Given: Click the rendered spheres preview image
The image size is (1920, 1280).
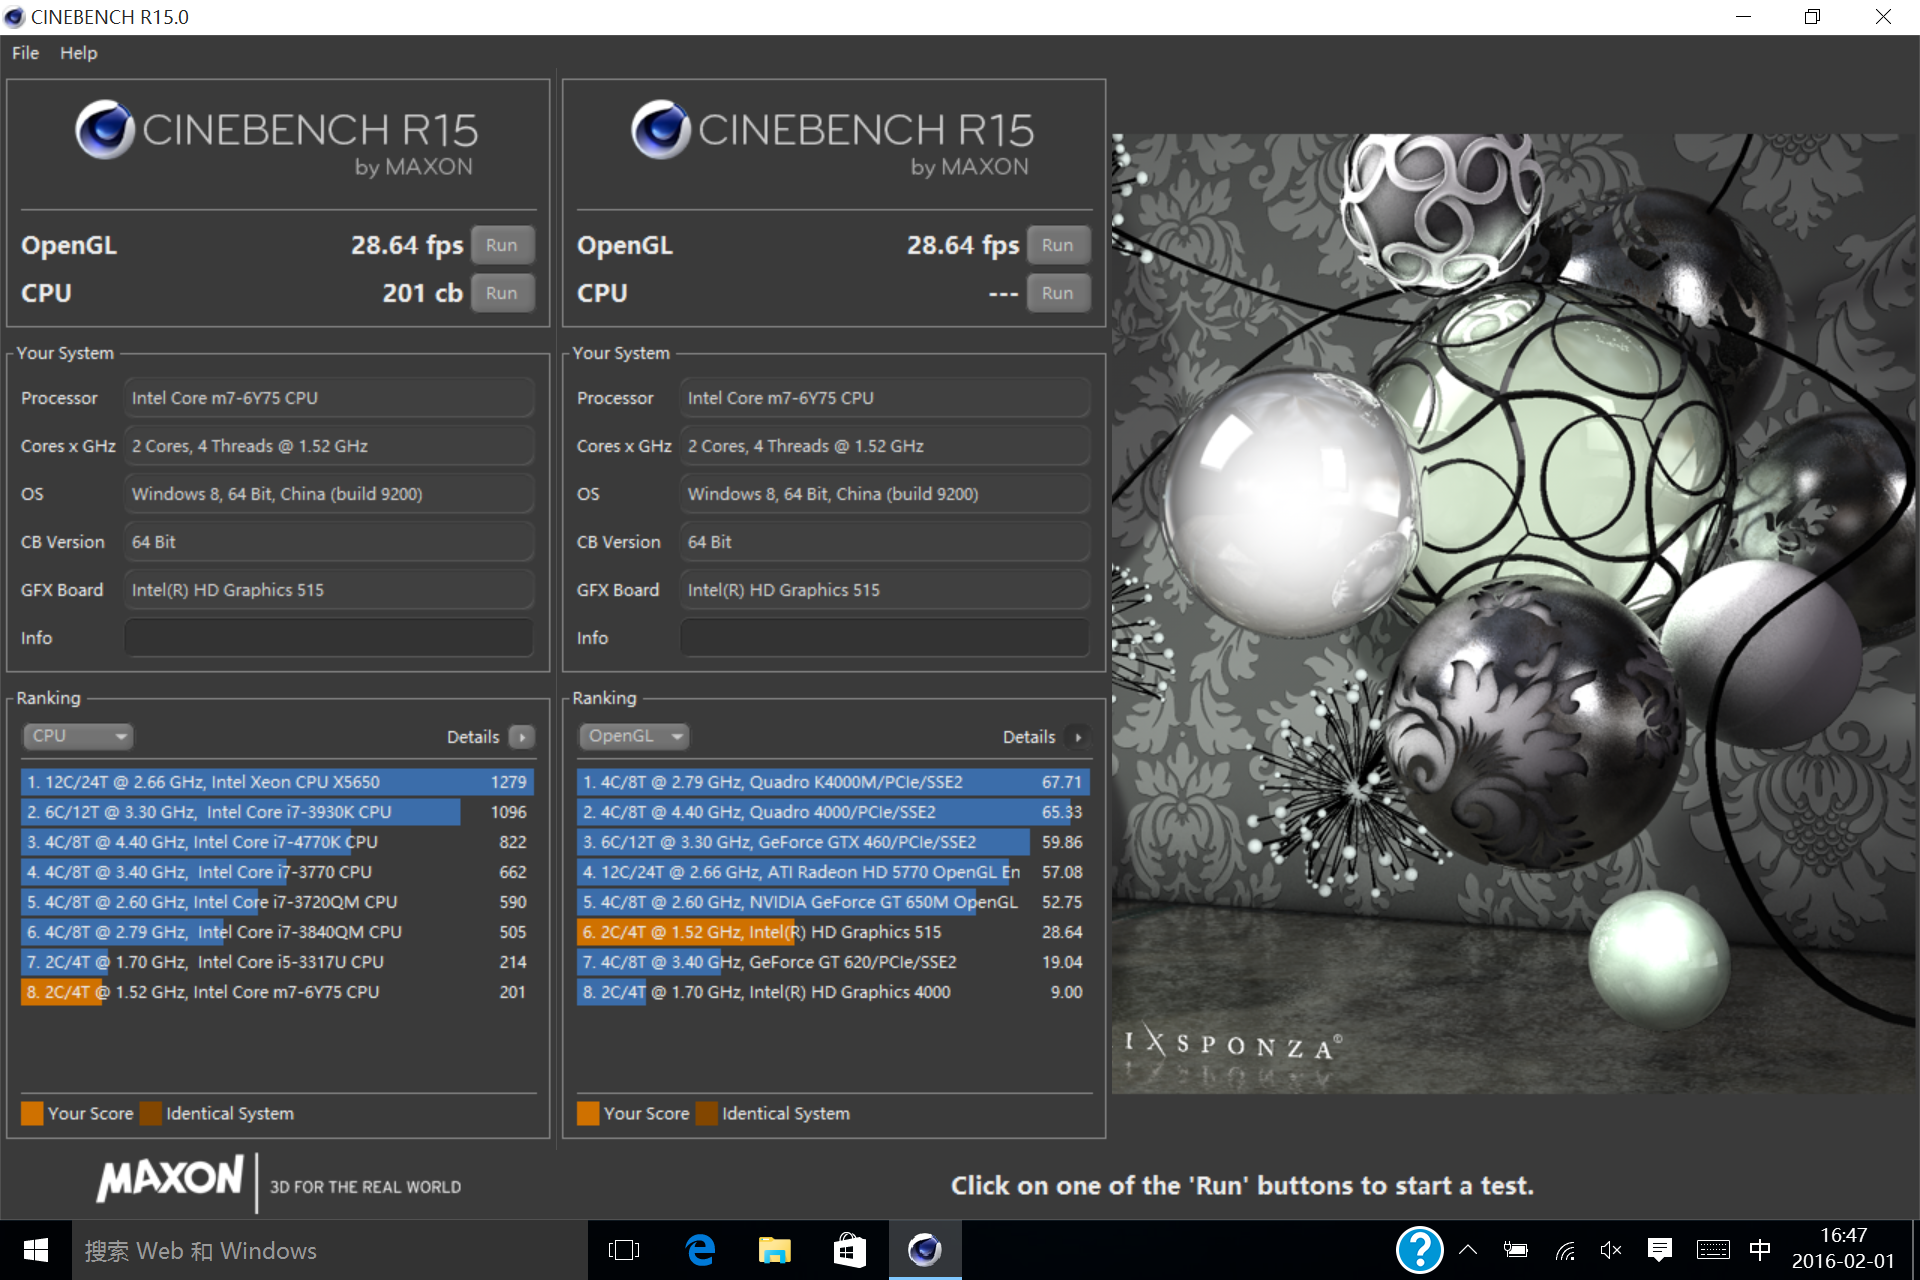Looking at the screenshot, I should click(1515, 613).
